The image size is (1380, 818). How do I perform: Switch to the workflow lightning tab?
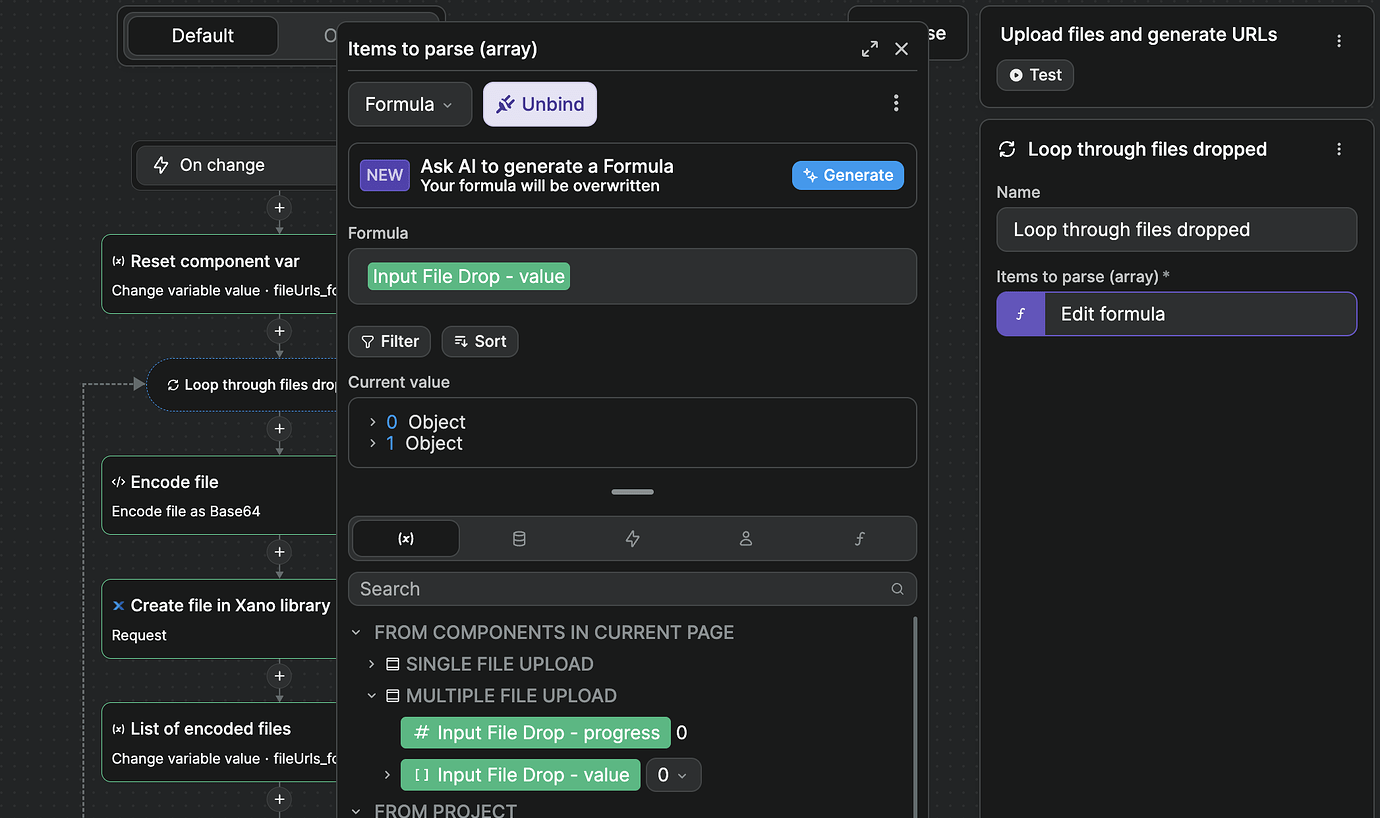pos(632,539)
